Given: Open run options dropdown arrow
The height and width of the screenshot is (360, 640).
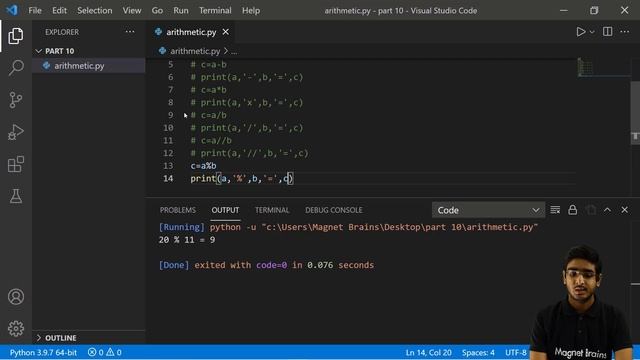Looking at the screenshot, I should pos(592,32).
